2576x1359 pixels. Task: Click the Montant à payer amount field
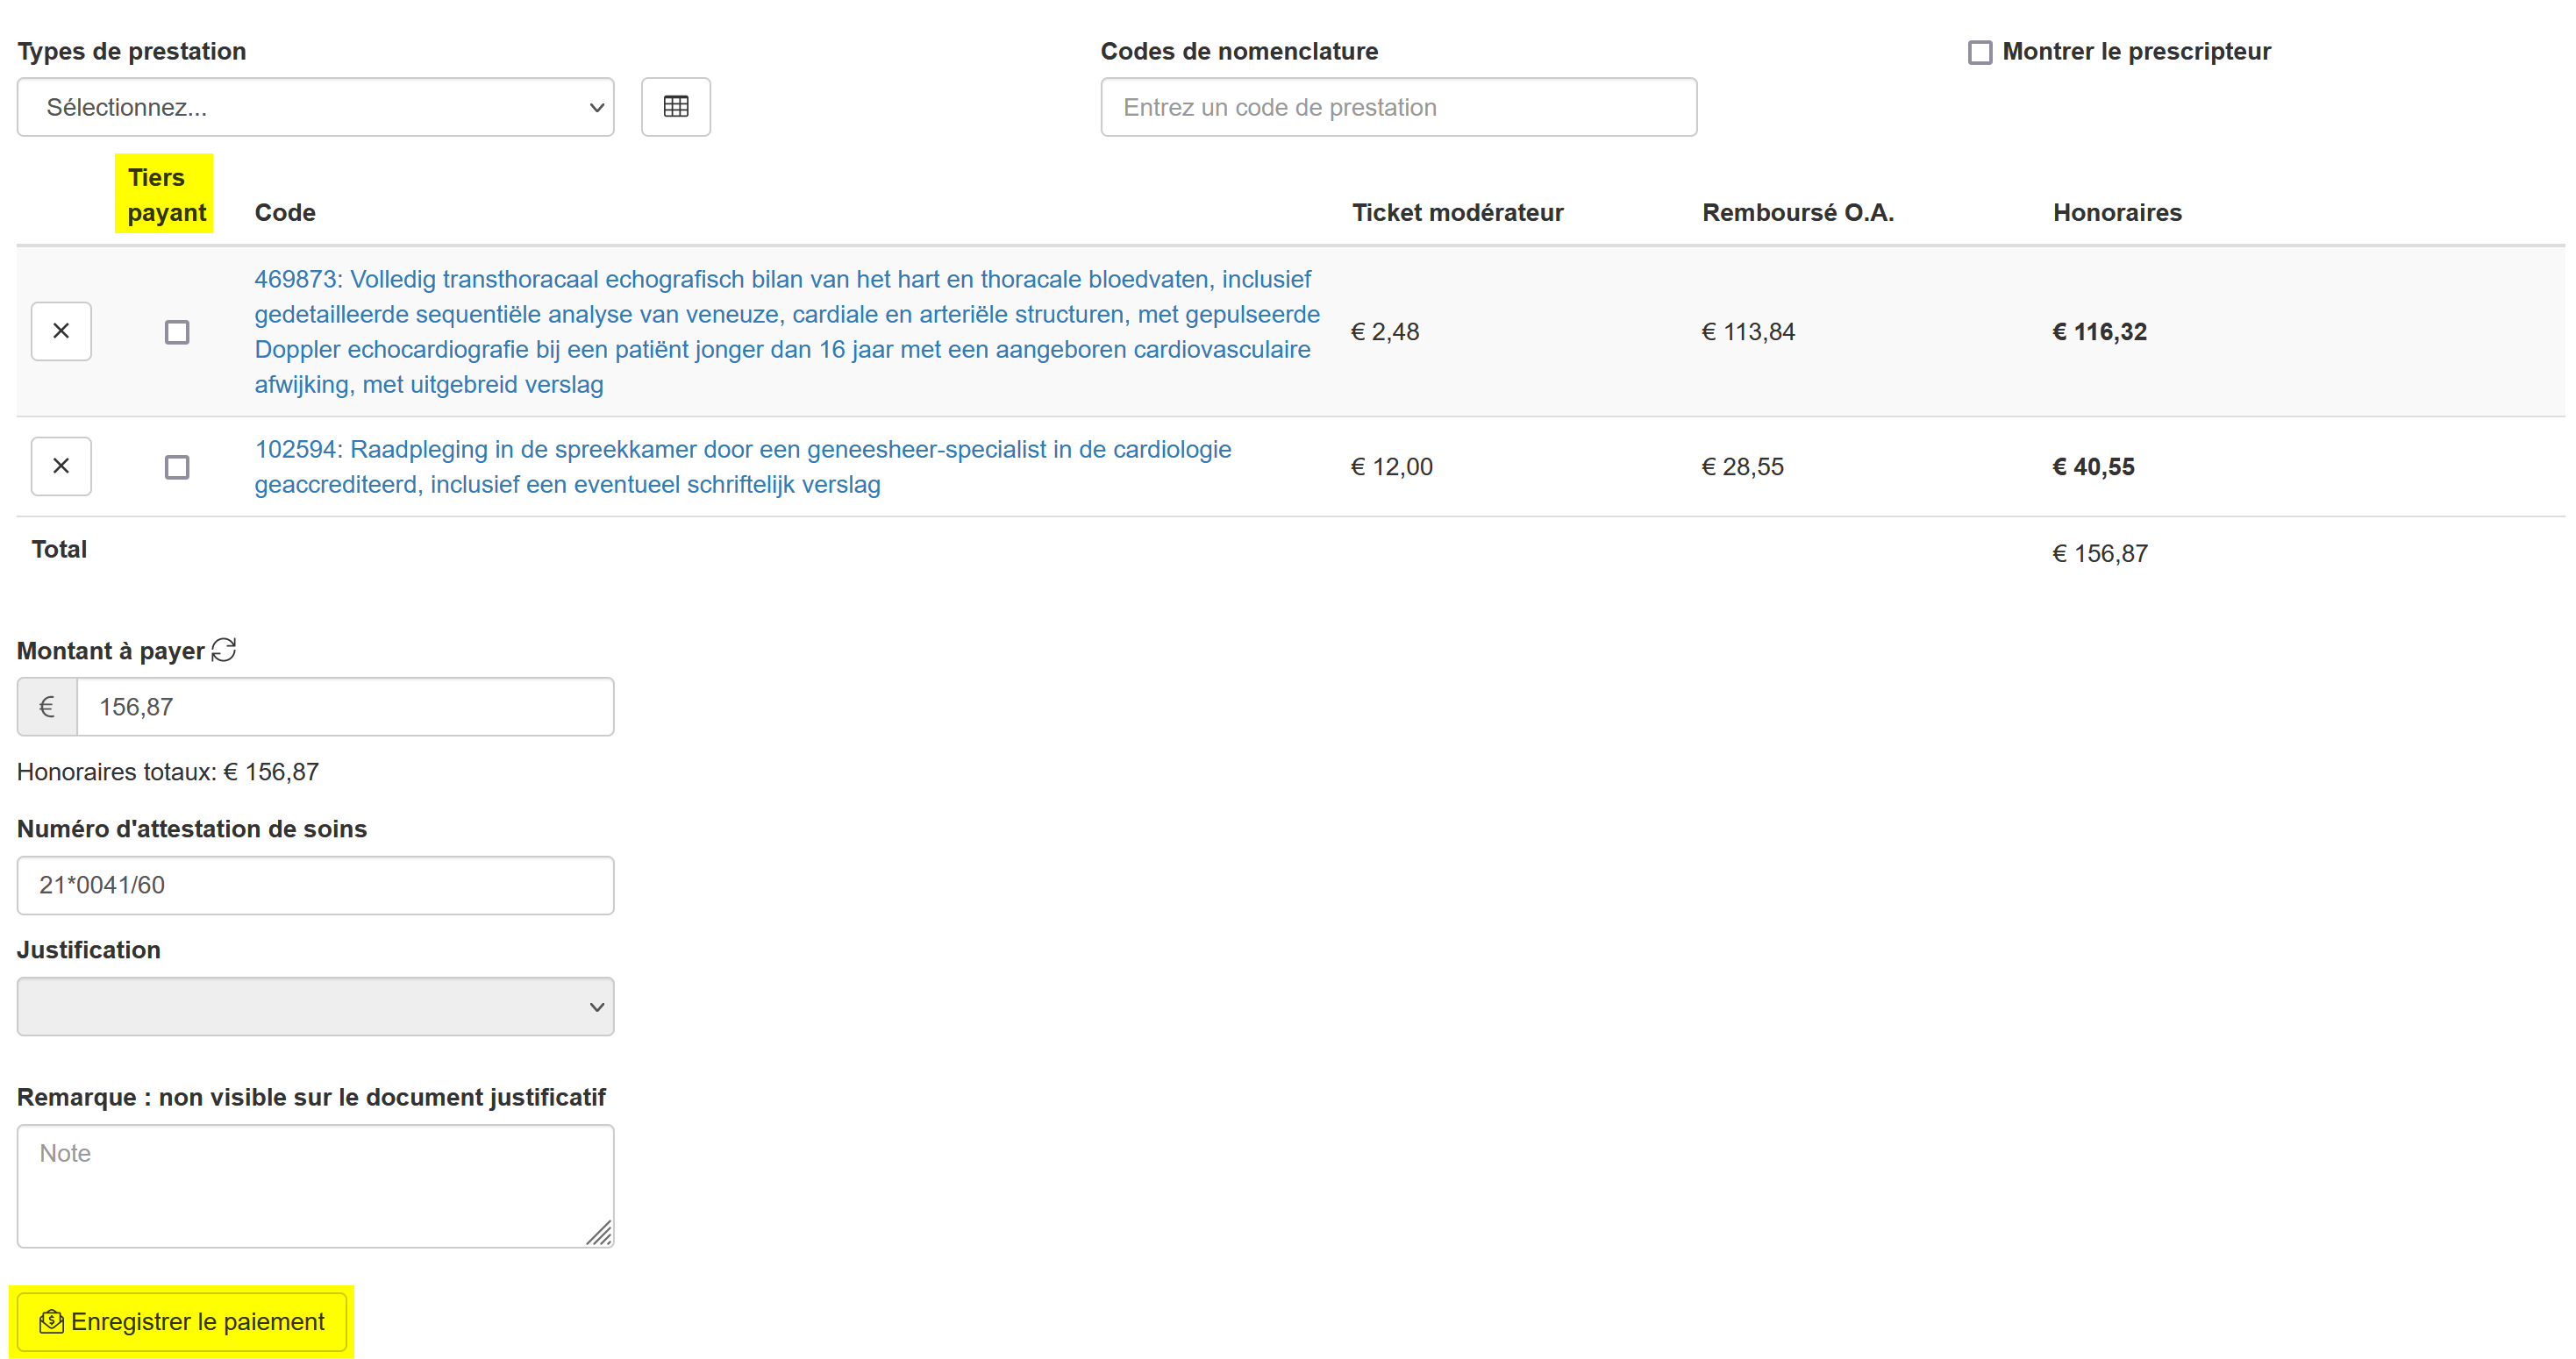pyautogui.click(x=345, y=707)
